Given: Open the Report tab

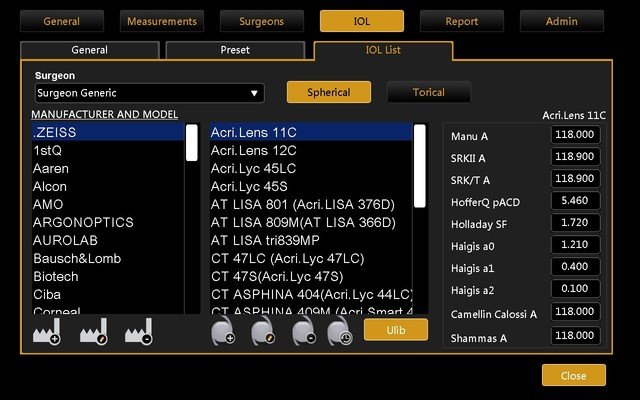Looking at the screenshot, I should tap(462, 21).
